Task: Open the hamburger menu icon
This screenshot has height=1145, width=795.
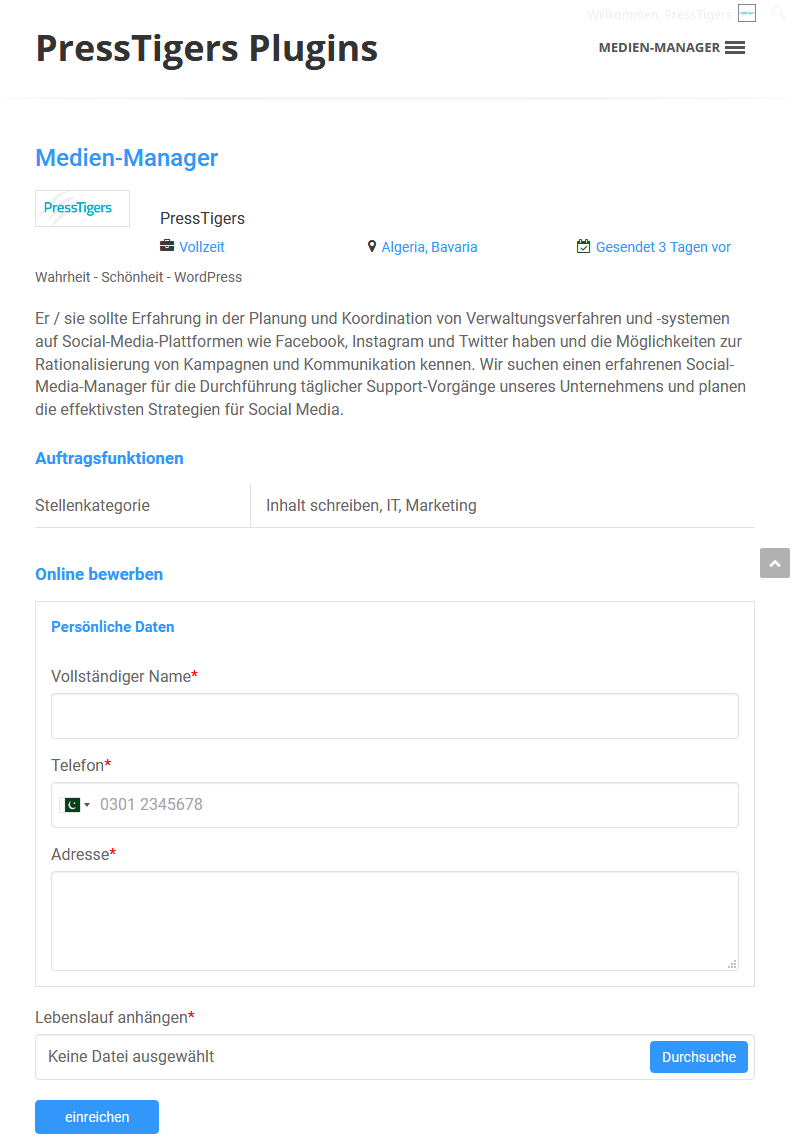Action: [x=734, y=47]
